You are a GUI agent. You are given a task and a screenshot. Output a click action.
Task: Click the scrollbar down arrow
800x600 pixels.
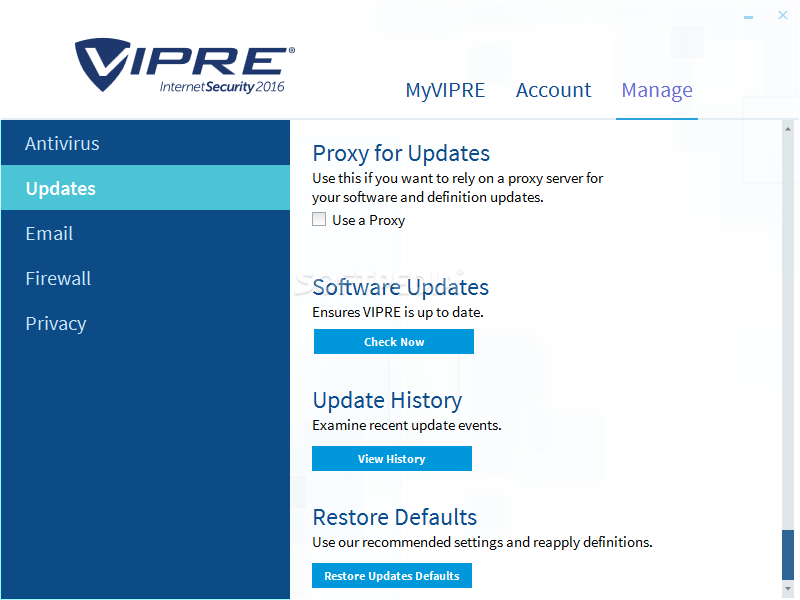click(788, 589)
